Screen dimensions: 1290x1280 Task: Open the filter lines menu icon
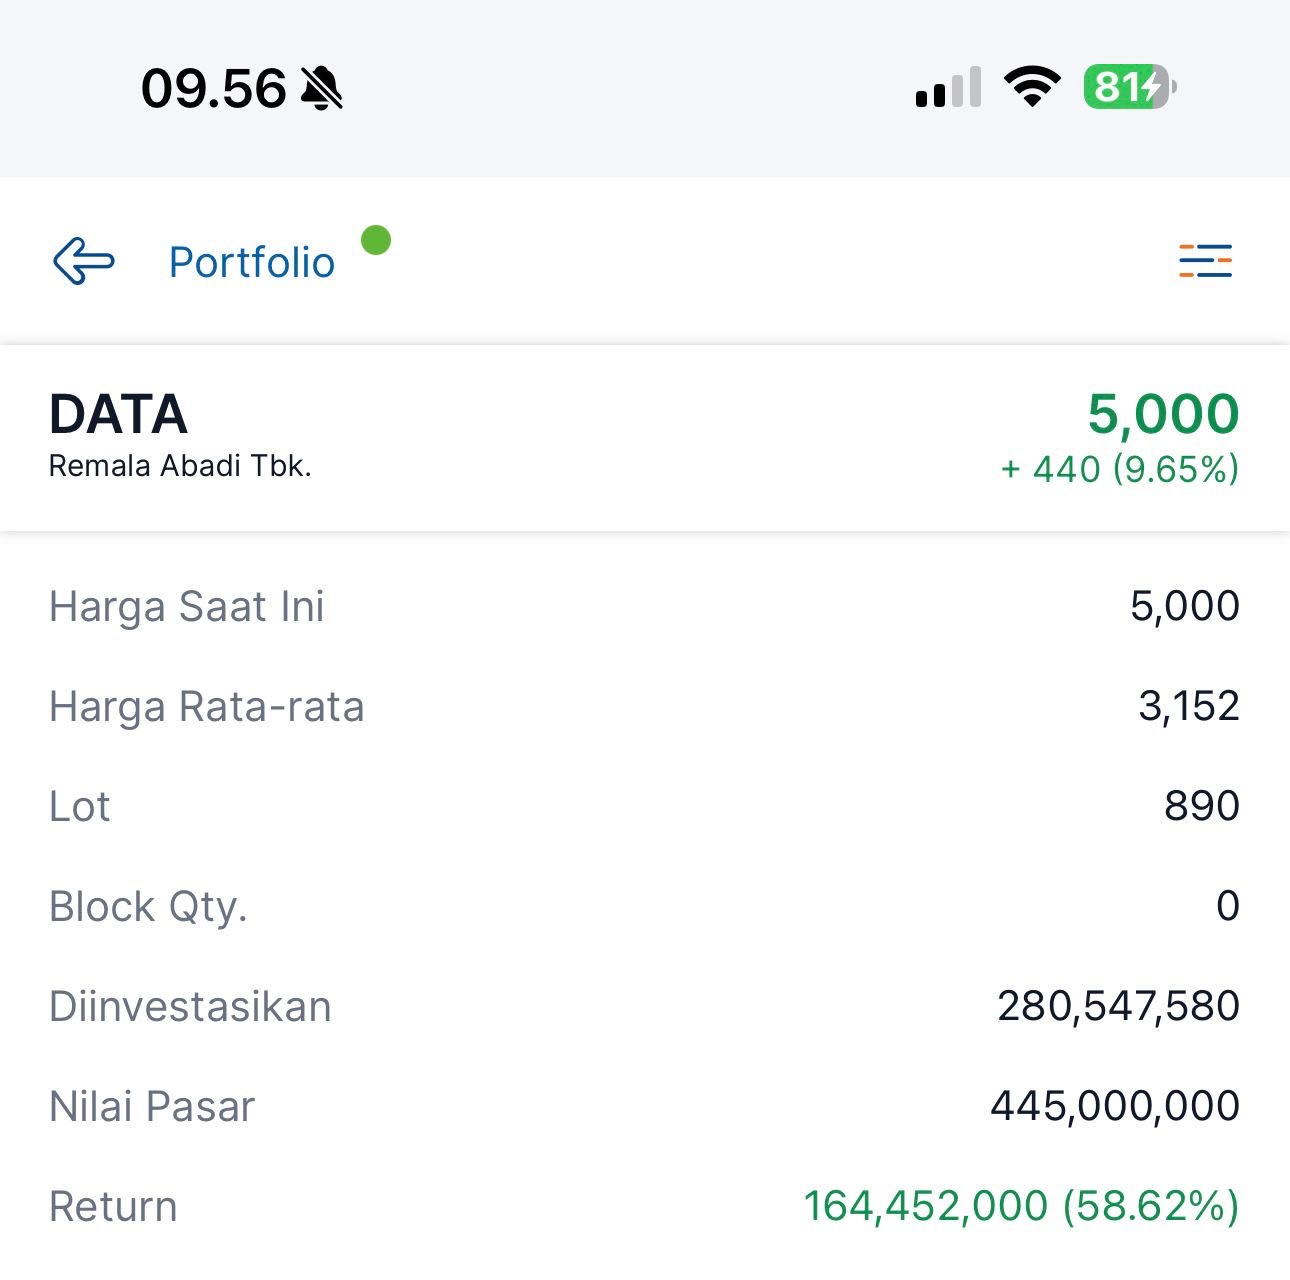tap(1205, 261)
